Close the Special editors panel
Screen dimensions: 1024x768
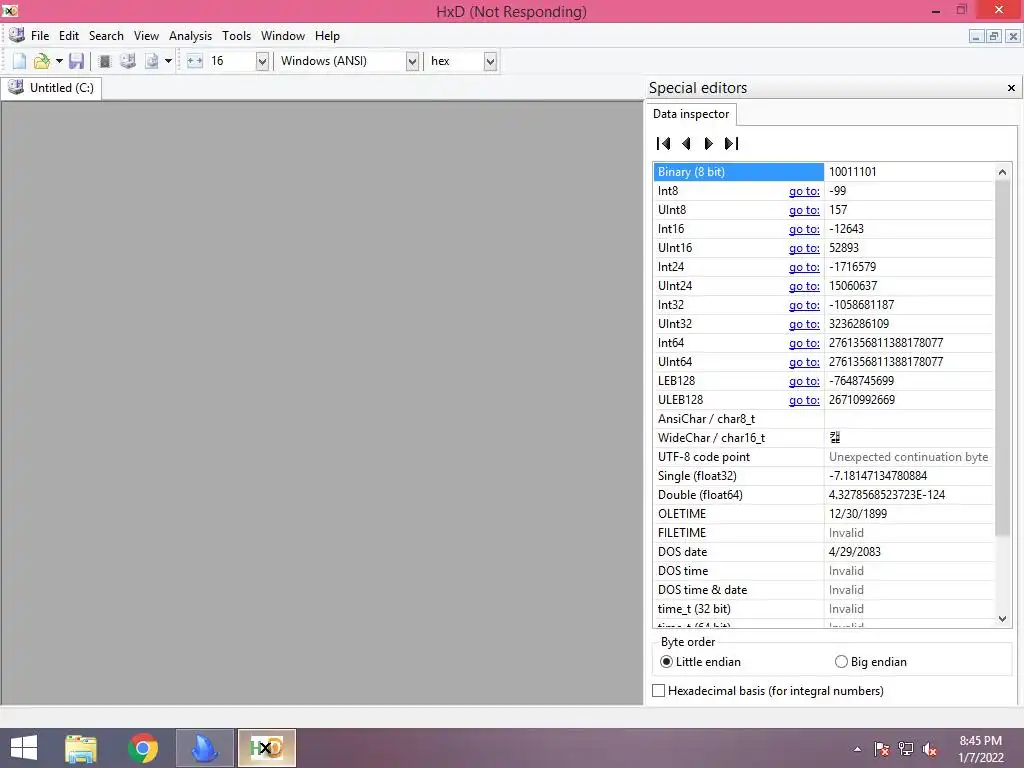(1011, 88)
